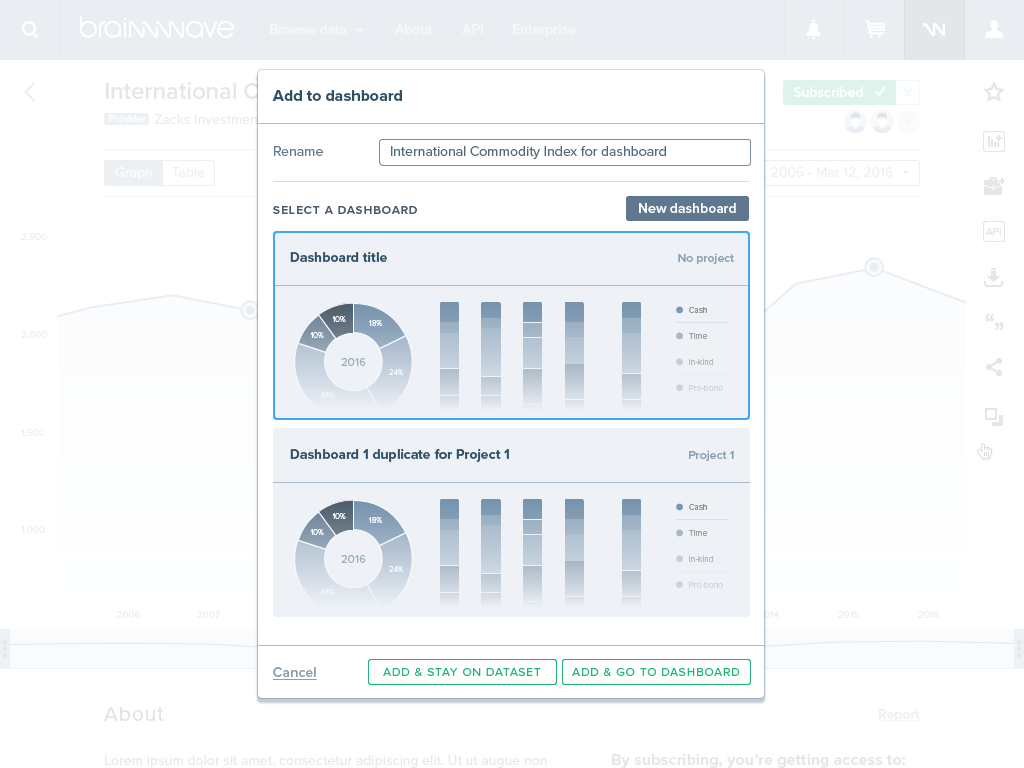Click the SELECT A DASHBOARD heading
The width and height of the screenshot is (1024, 768).
(345, 210)
